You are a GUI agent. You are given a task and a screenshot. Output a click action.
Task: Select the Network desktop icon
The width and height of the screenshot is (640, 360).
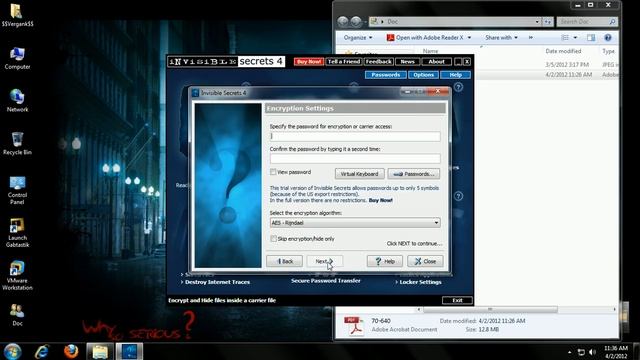[17, 100]
